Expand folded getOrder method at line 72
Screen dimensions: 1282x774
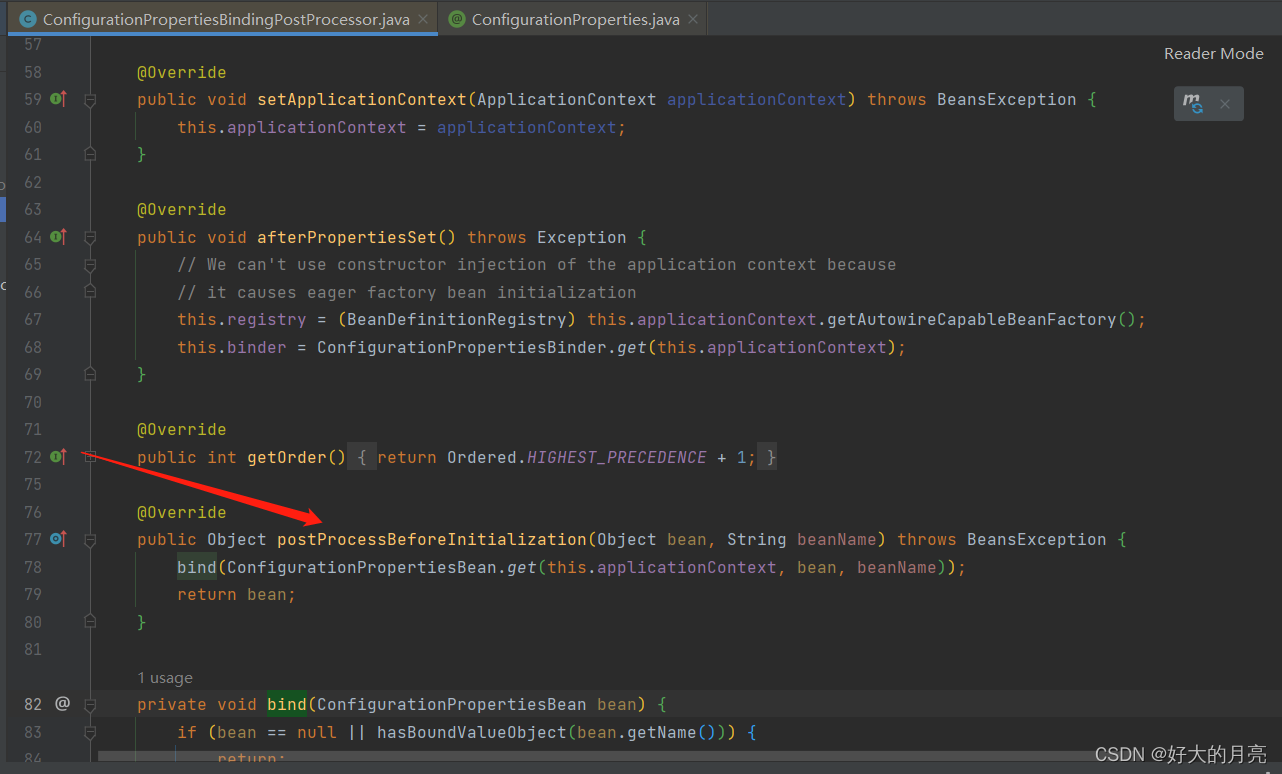point(90,457)
